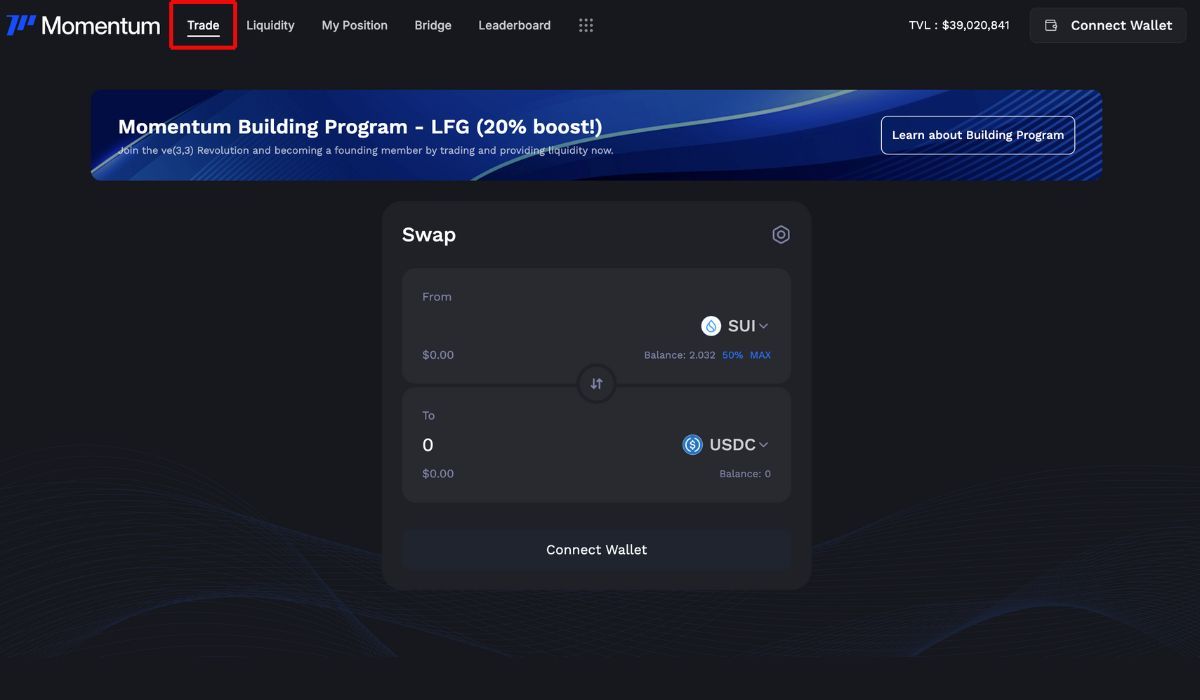
Task: Open the Liquidity tab
Action: (270, 25)
